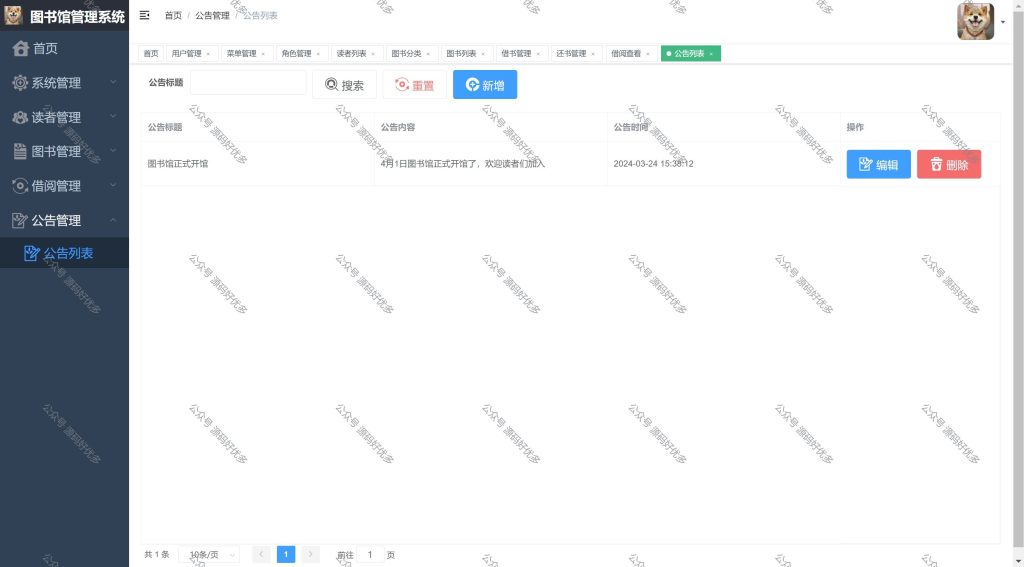
Task: Collapse the 公告管理 submenu chevron
Action: (x=113, y=220)
